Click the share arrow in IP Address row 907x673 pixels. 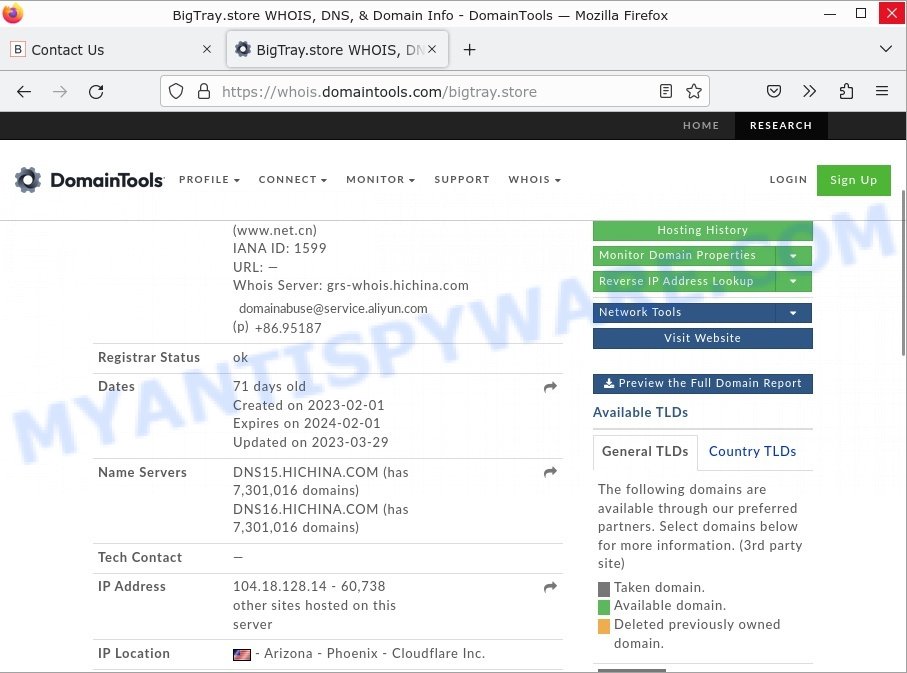550,587
